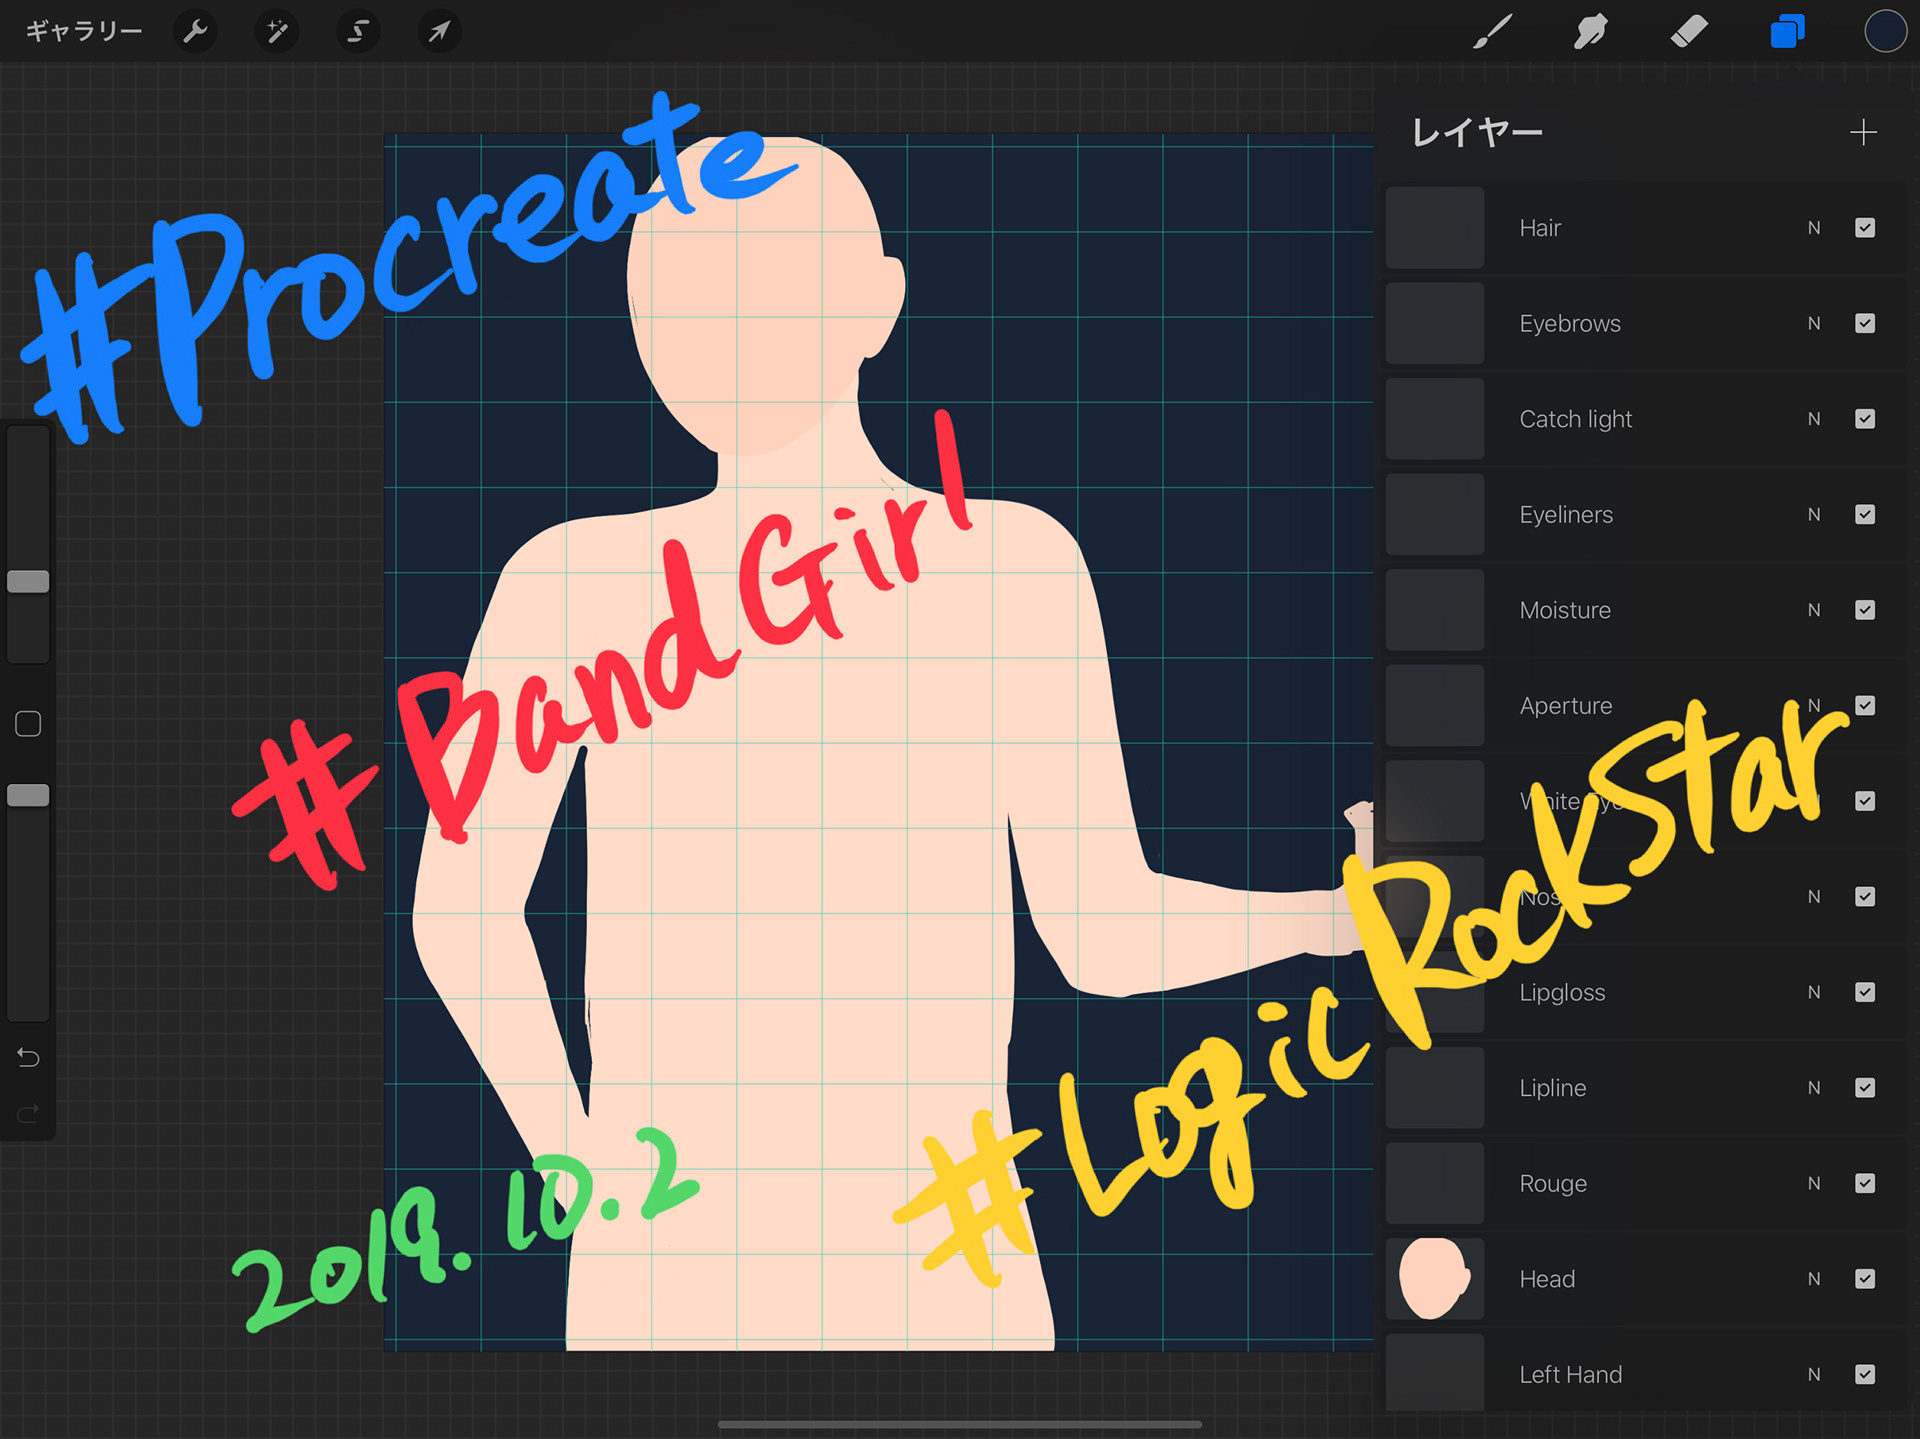Image resolution: width=1920 pixels, height=1439 pixels.
Task: Hide the Catch light layer
Action: (1865, 419)
